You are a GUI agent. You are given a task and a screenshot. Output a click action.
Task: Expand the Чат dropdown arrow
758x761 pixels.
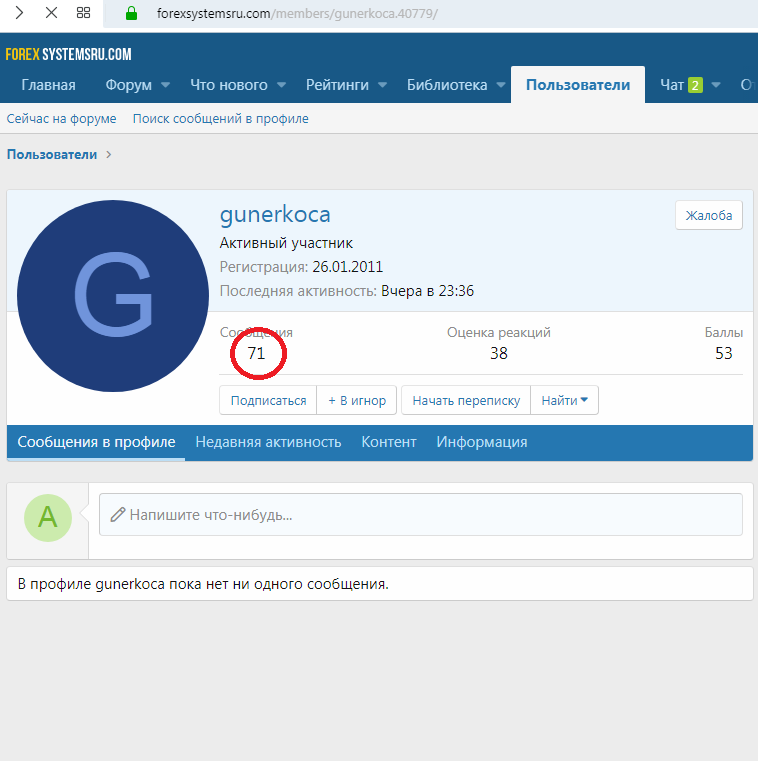coord(716,85)
